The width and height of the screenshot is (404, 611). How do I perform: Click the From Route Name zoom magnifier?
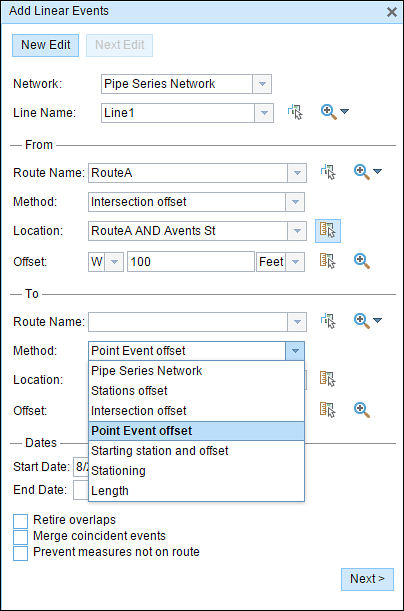pos(362,172)
